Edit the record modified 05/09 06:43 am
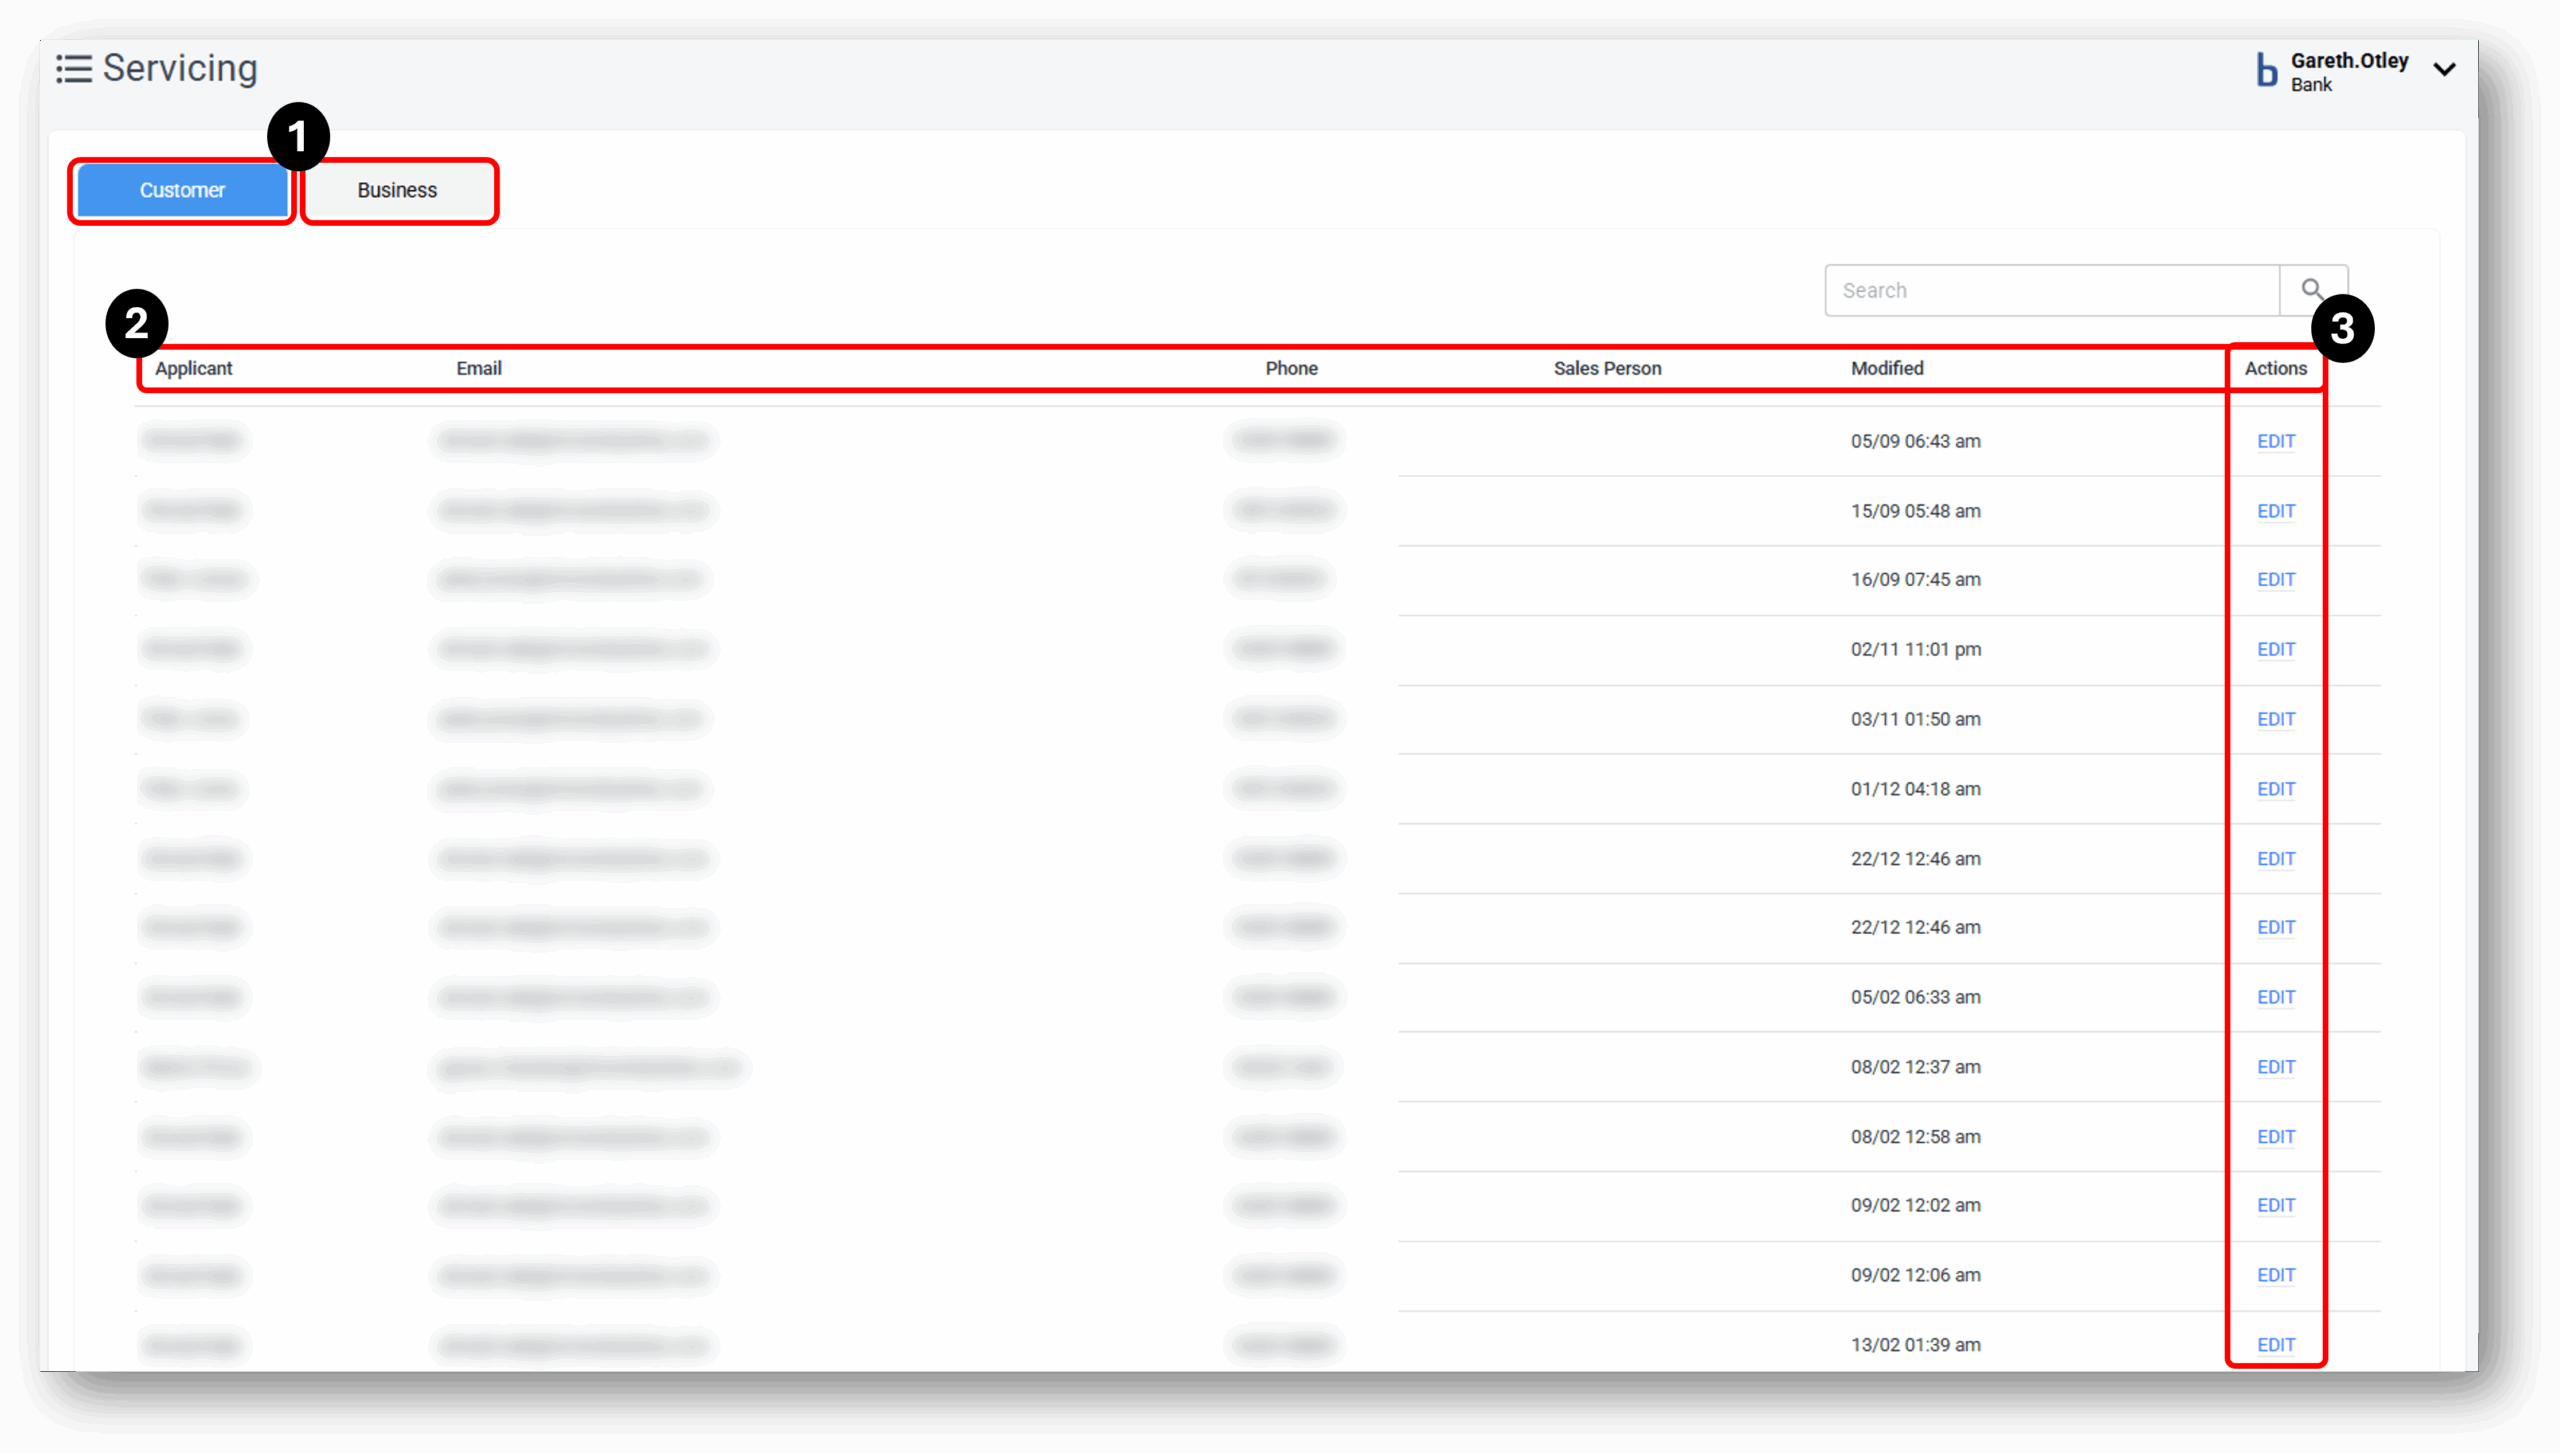This screenshot has width=2560, height=1453. 2275,441
